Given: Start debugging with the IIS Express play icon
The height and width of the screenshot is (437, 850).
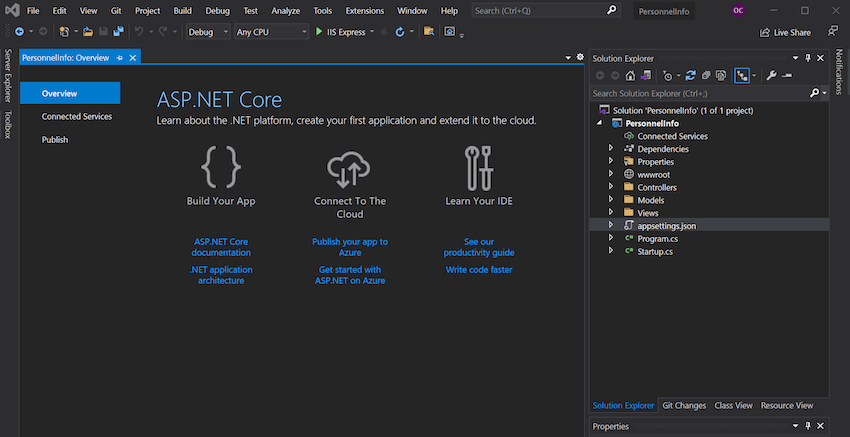Looking at the screenshot, I should coord(319,32).
